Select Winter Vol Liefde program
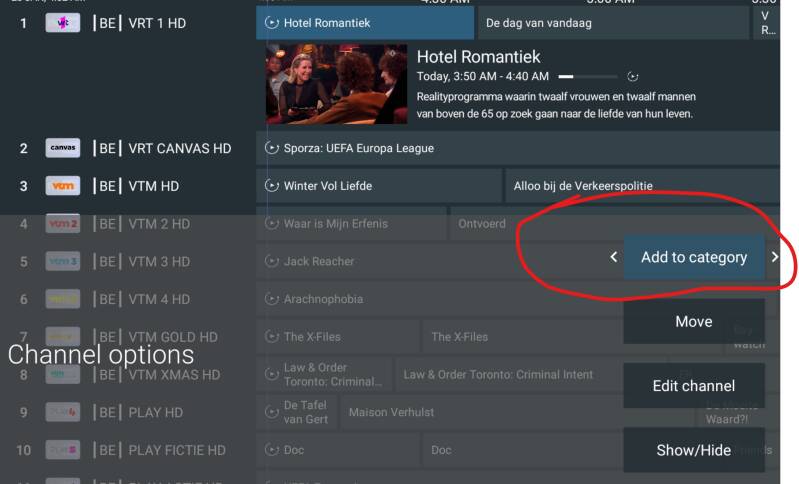This screenshot has width=799, height=484. [379, 186]
